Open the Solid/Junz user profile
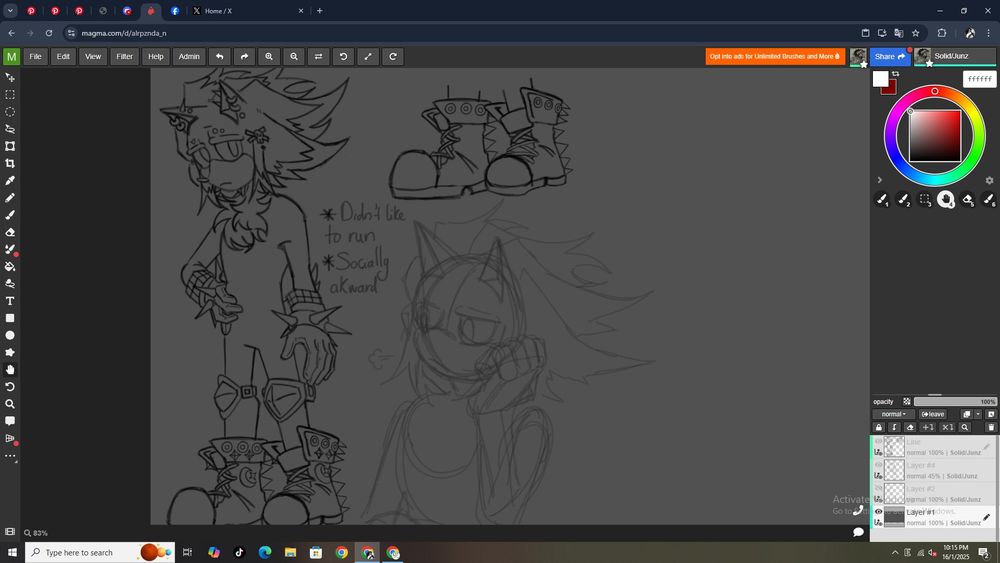The width and height of the screenshot is (1000, 563). [x=955, y=56]
